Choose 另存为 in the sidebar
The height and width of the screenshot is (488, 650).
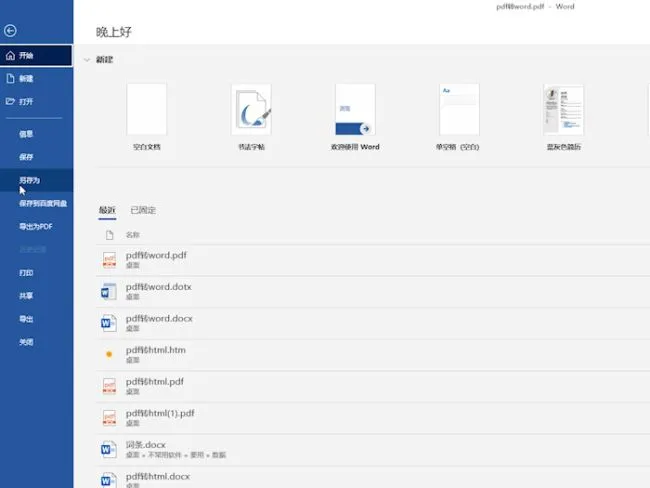36,180
